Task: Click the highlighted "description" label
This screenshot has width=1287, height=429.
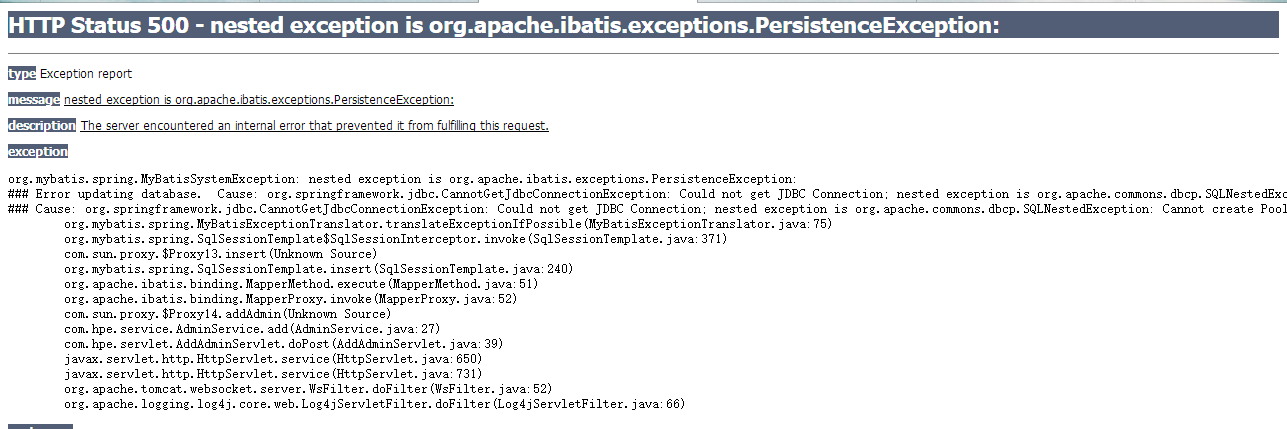Action: click(42, 125)
